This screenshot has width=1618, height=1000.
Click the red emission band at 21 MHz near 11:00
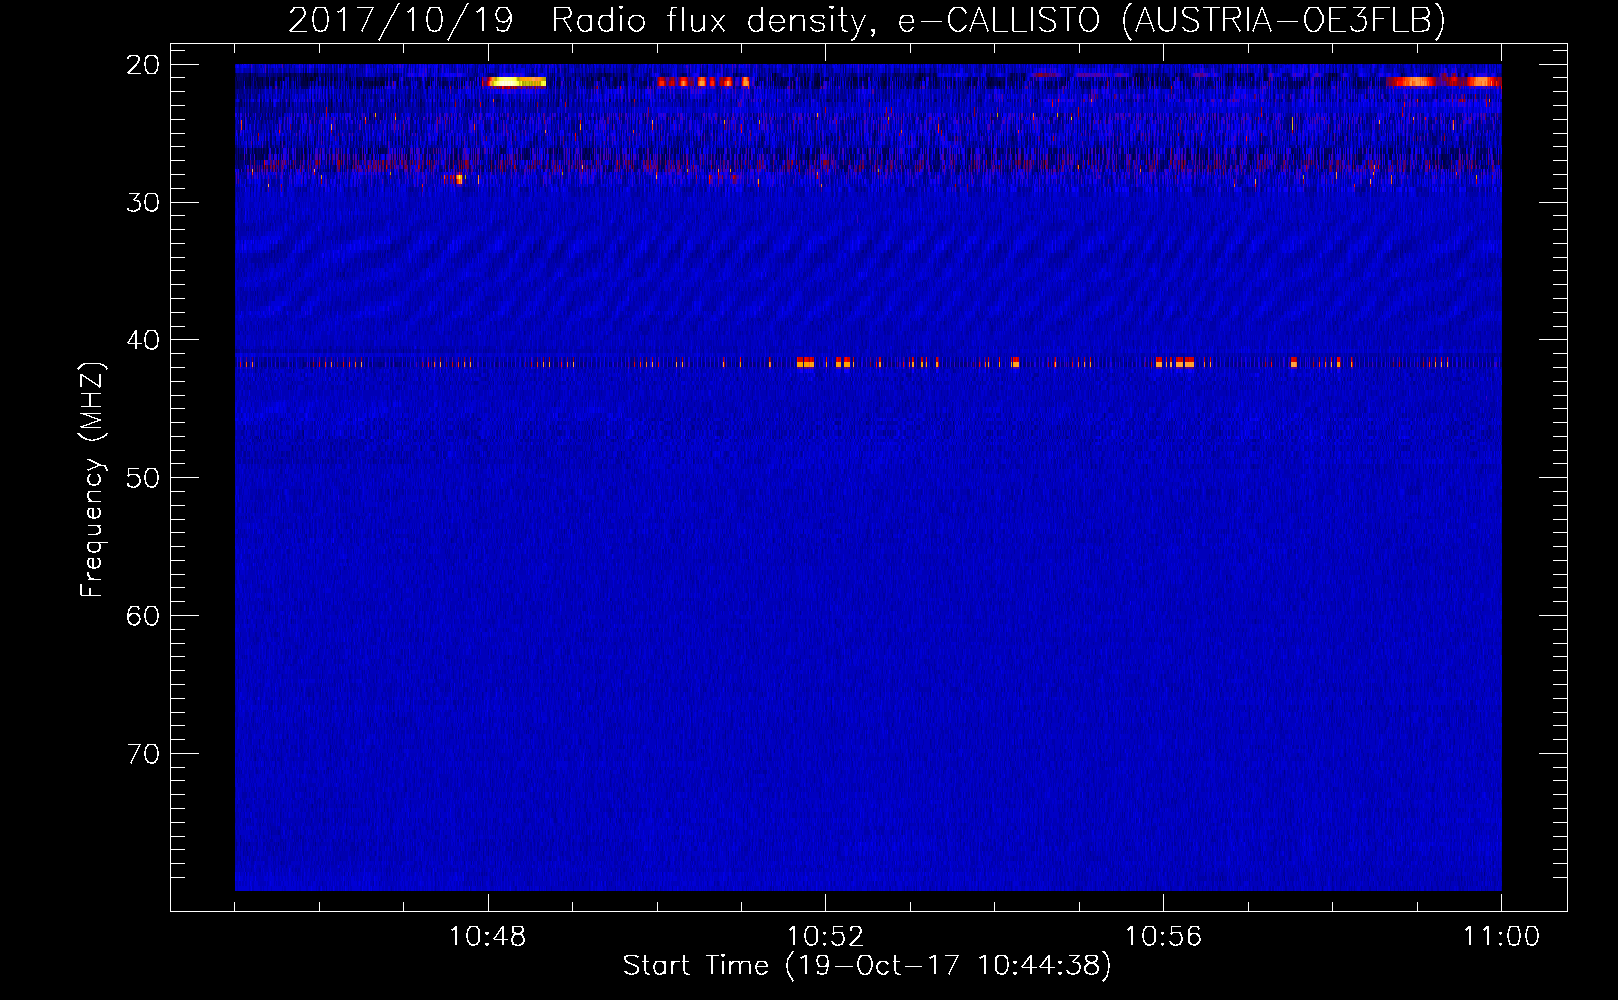(x=1443, y=81)
